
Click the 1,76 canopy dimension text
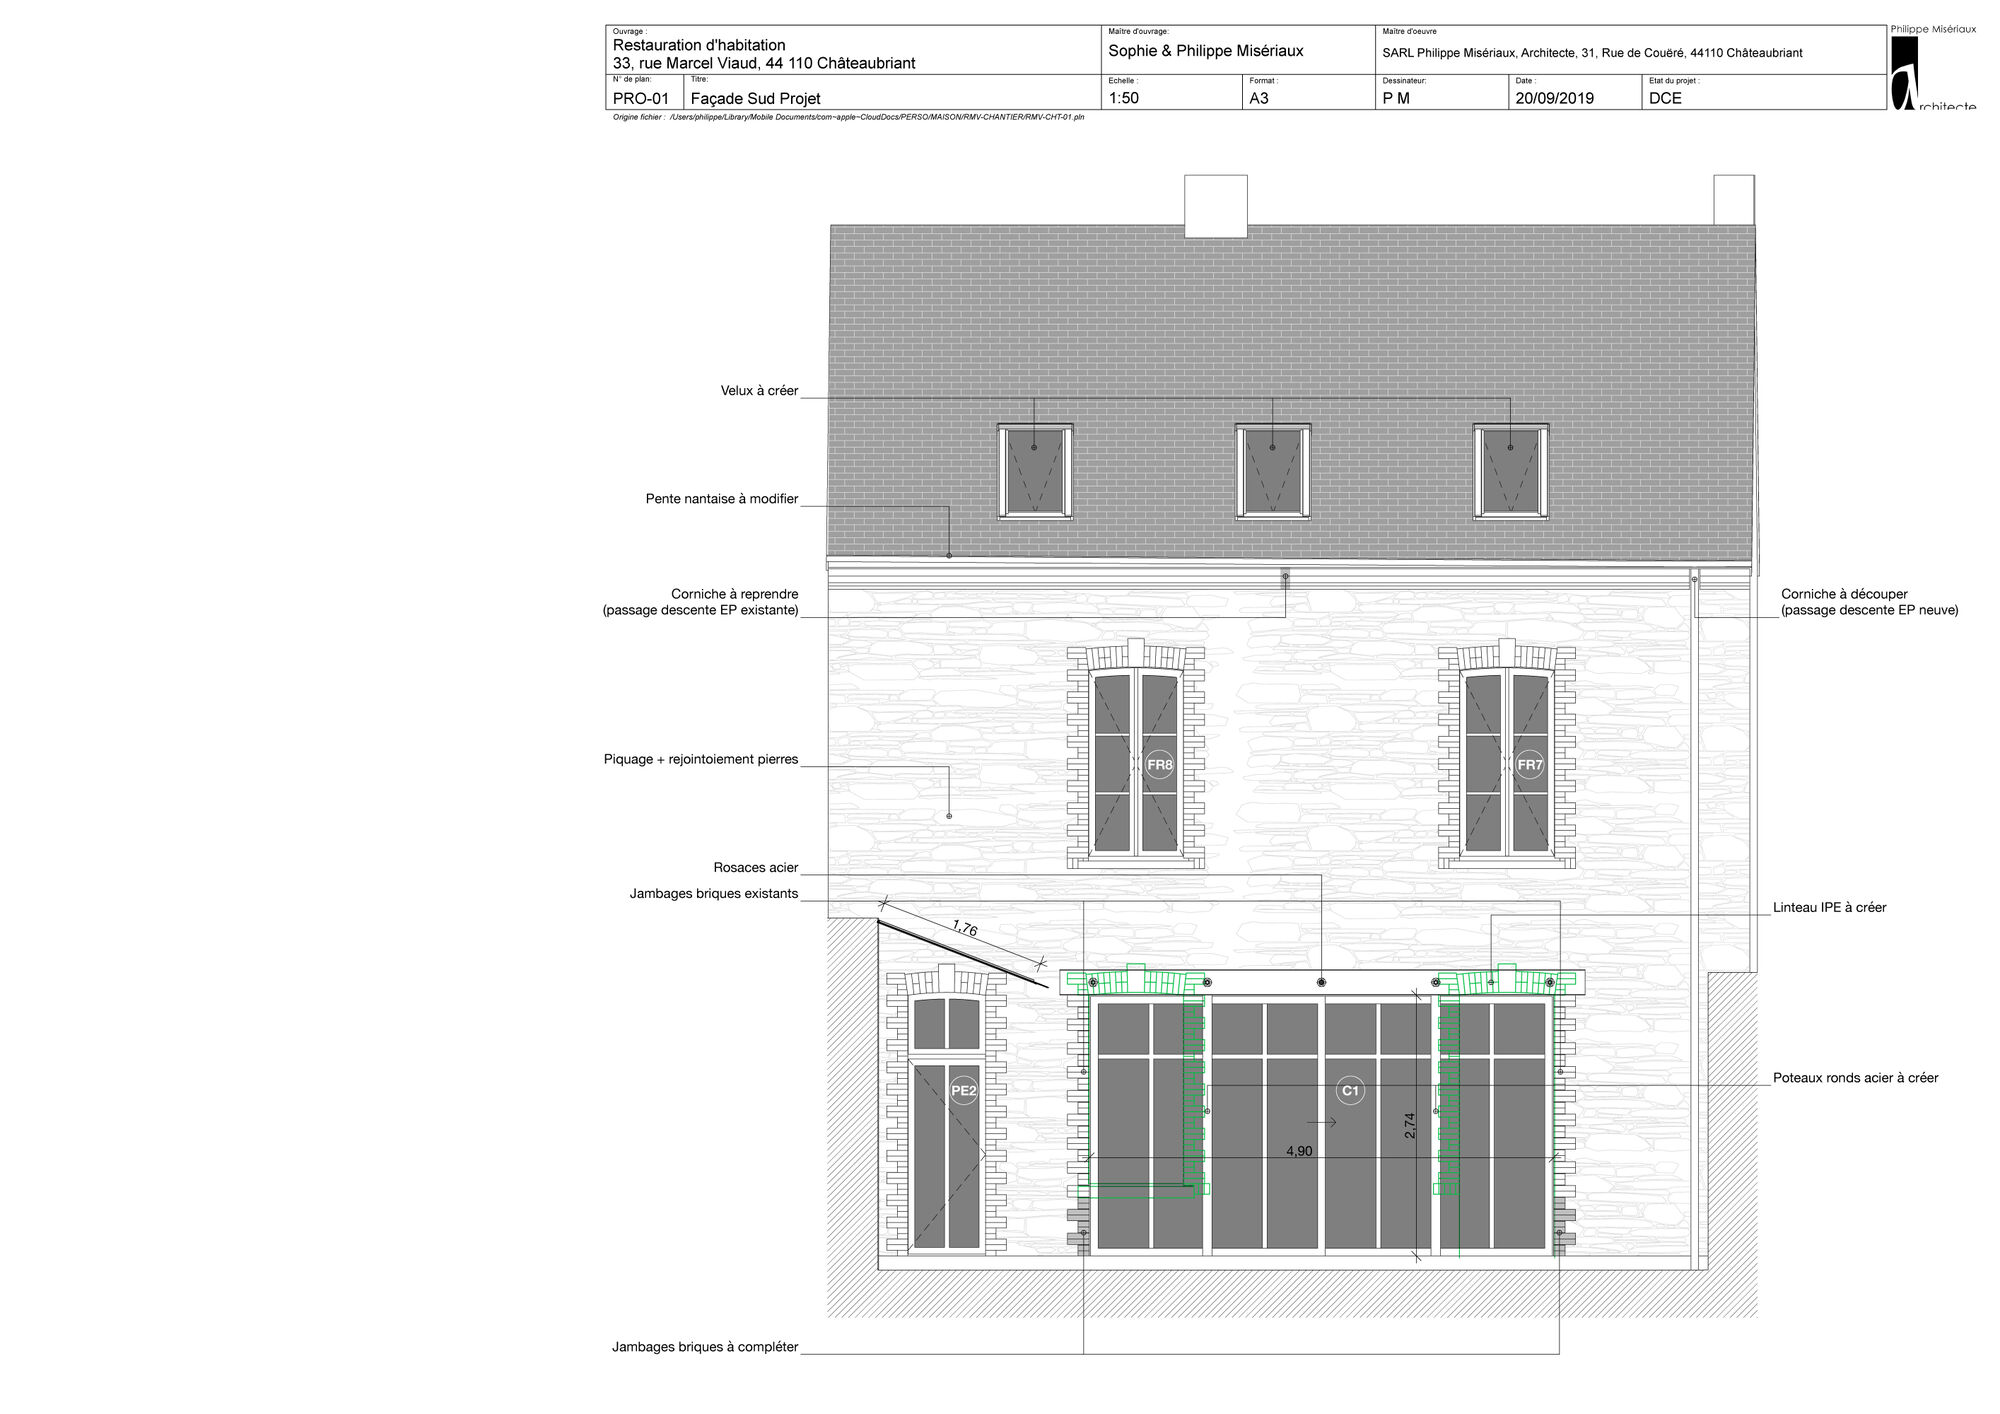[x=965, y=928]
